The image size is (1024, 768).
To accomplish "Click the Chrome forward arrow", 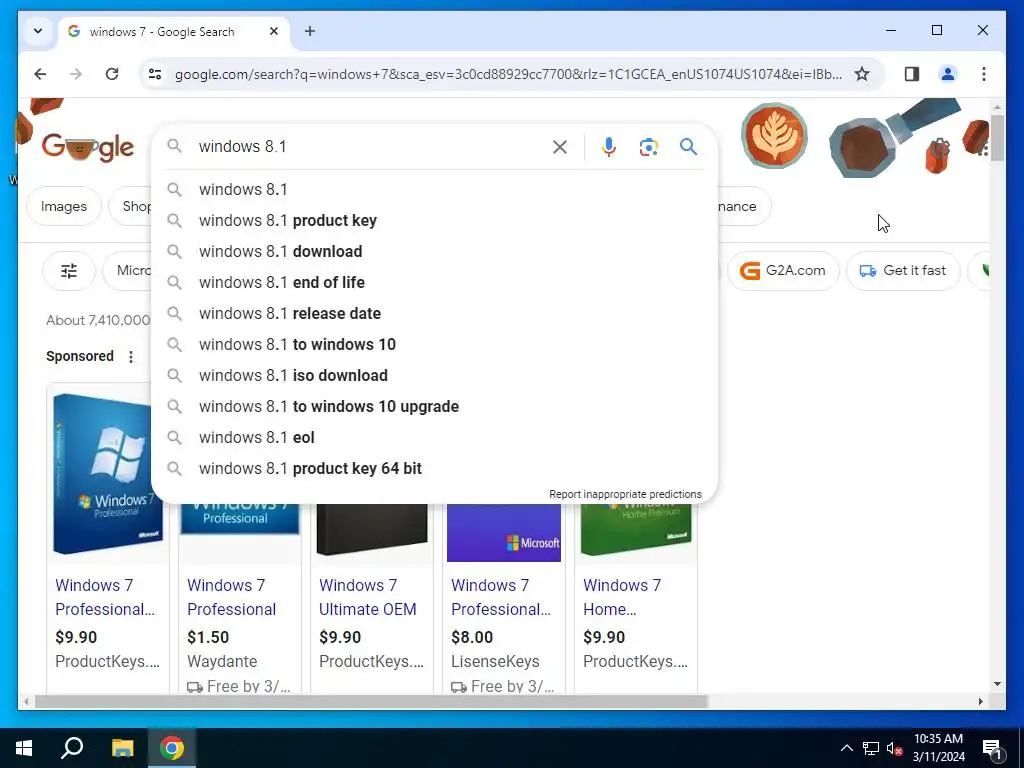I will tap(76, 74).
